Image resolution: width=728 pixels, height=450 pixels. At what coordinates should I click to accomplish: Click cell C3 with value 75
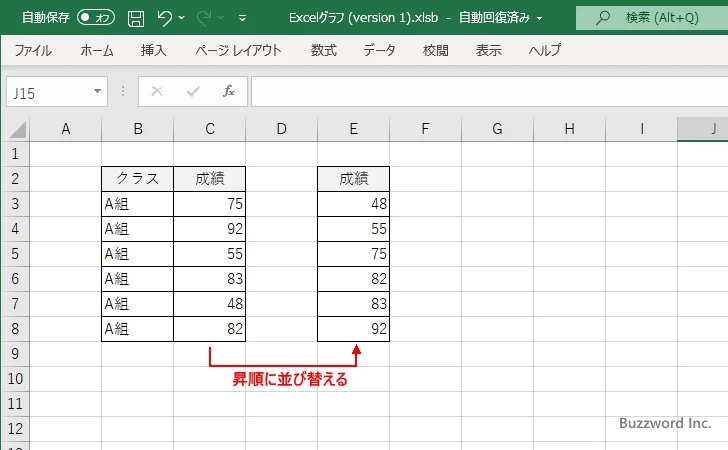coord(209,204)
